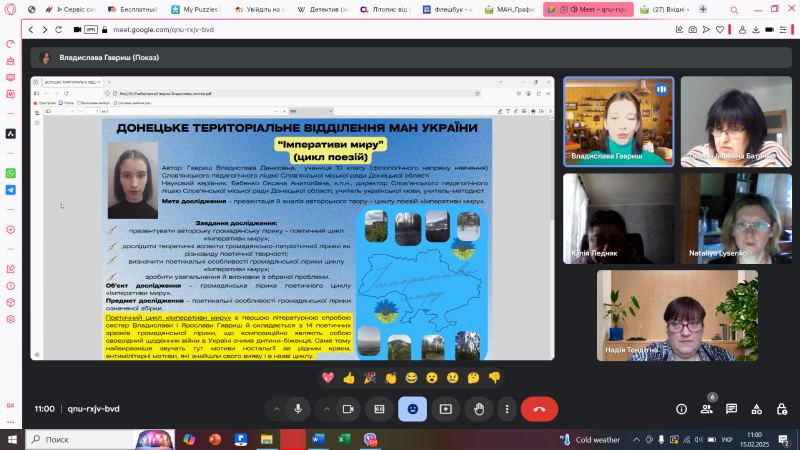
Task: Click the emoji reactions button
Action: 412,408
